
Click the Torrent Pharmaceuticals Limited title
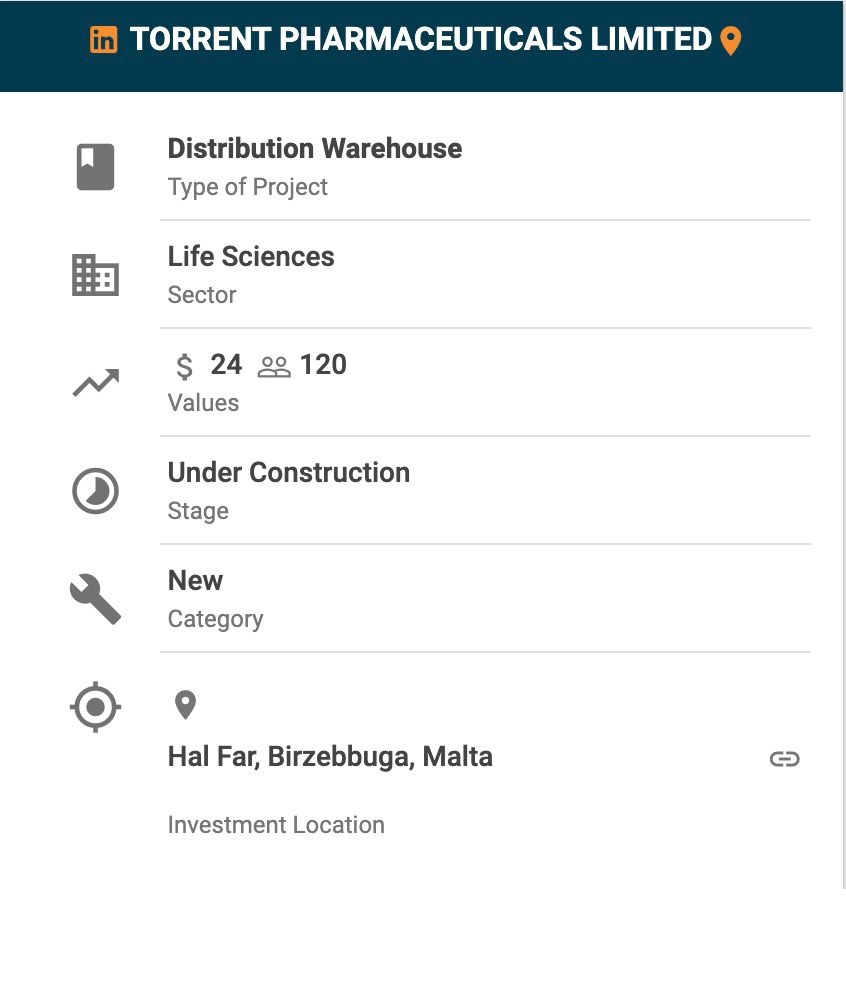(x=420, y=40)
